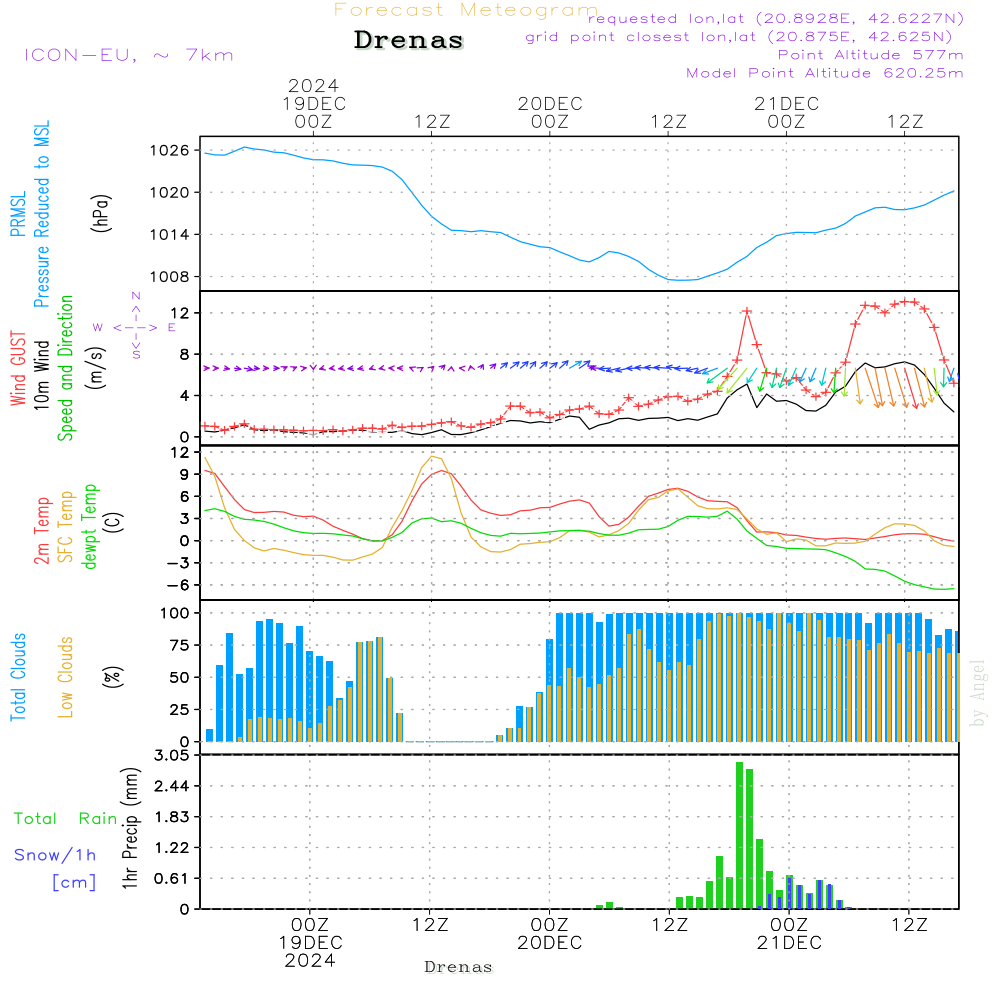1000x1000 pixels.
Task: Click the 'Forecast Meteogram' heading
Action: point(465,10)
